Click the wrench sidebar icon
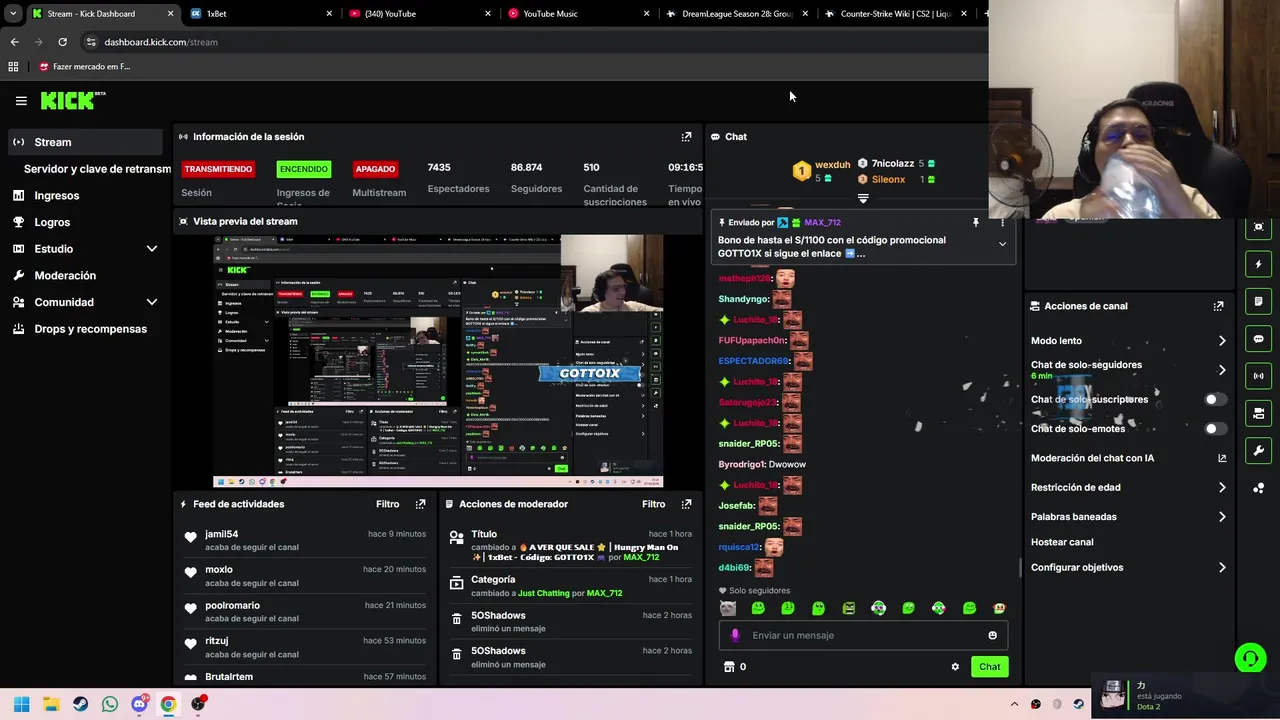The width and height of the screenshot is (1280, 720). click(1258, 450)
